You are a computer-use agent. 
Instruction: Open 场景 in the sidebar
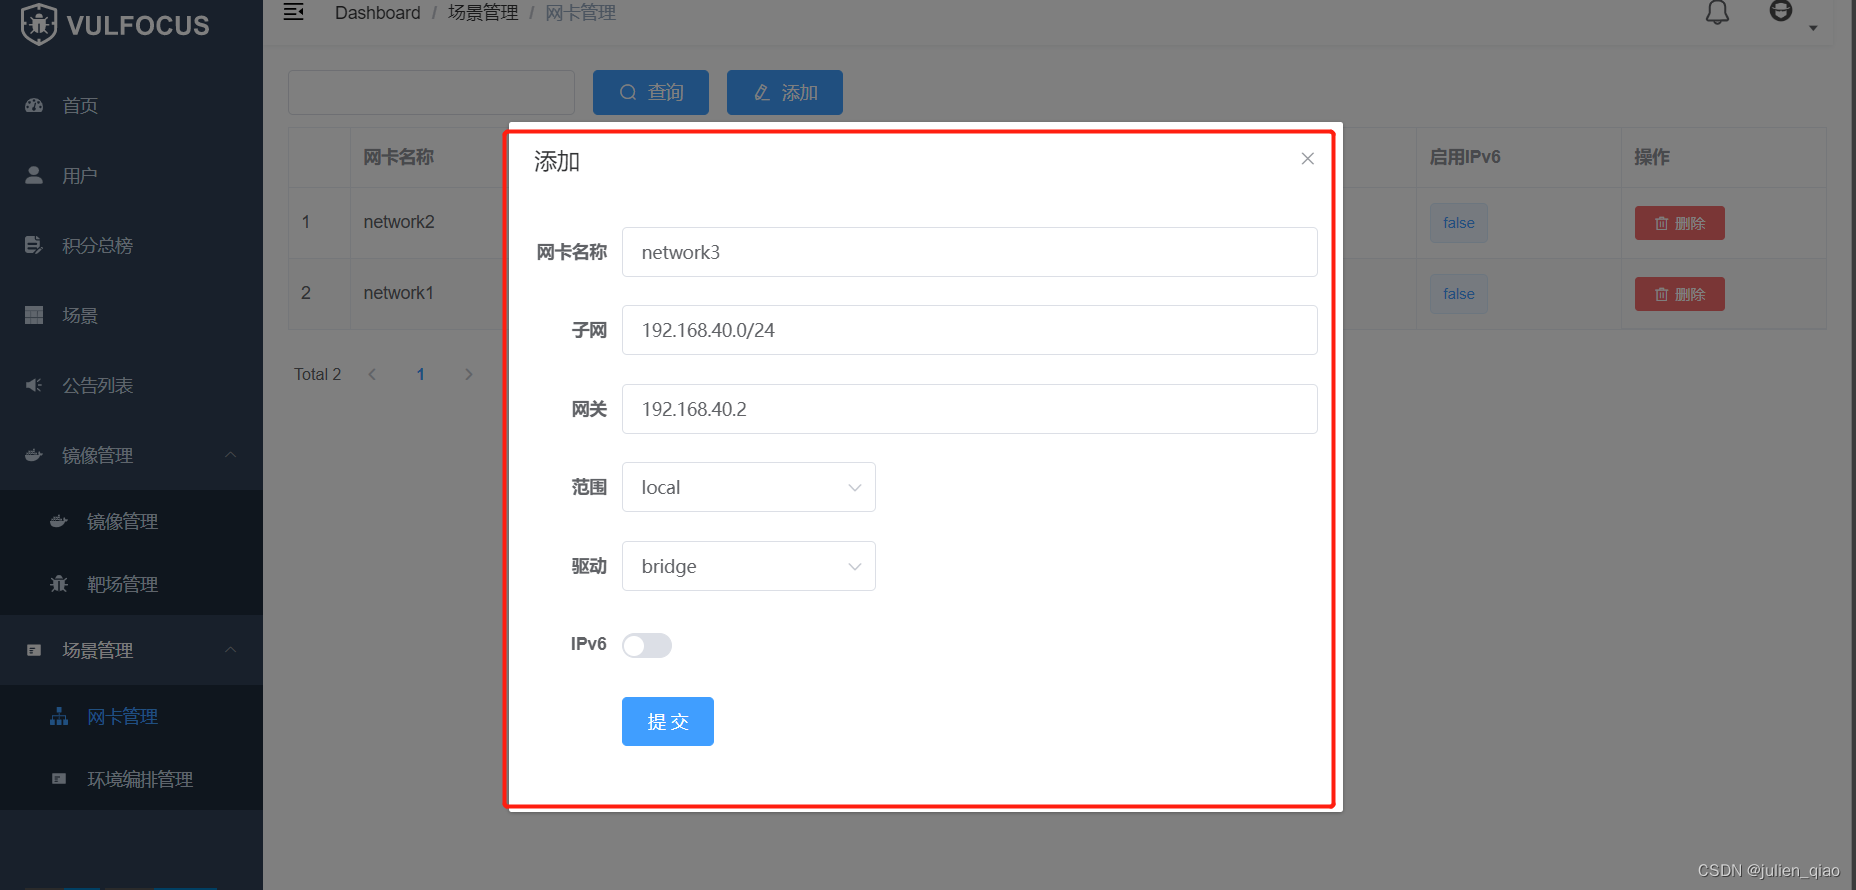pos(131,315)
